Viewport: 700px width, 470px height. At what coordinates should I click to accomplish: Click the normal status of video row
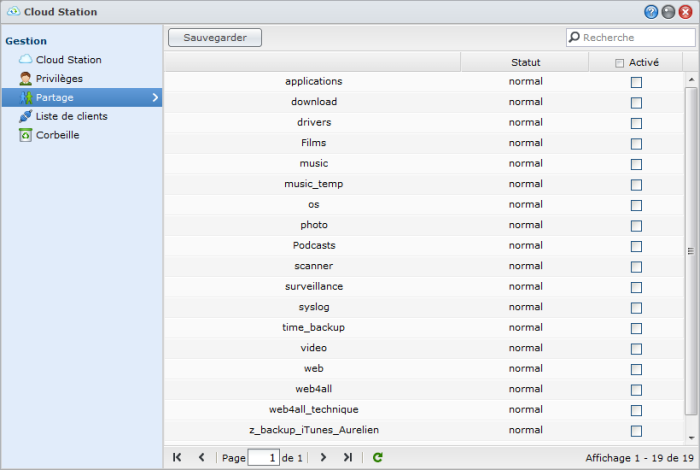[x=525, y=348]
